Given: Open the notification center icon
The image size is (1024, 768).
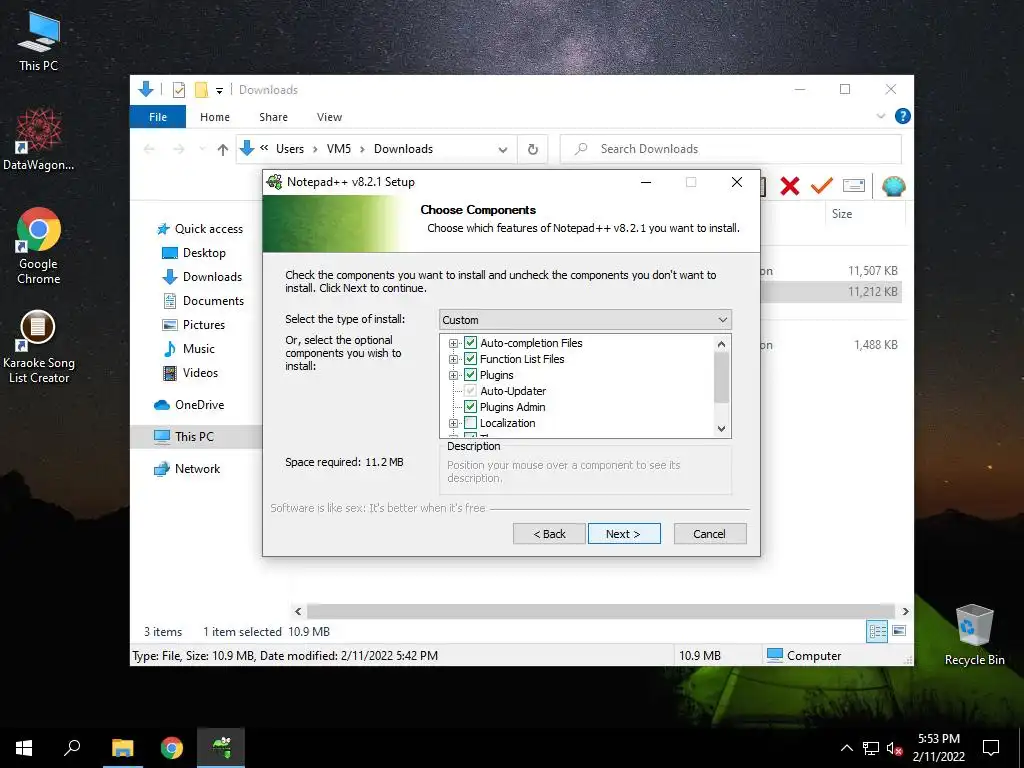Looking at the screenshot, I should pos(991,748).
